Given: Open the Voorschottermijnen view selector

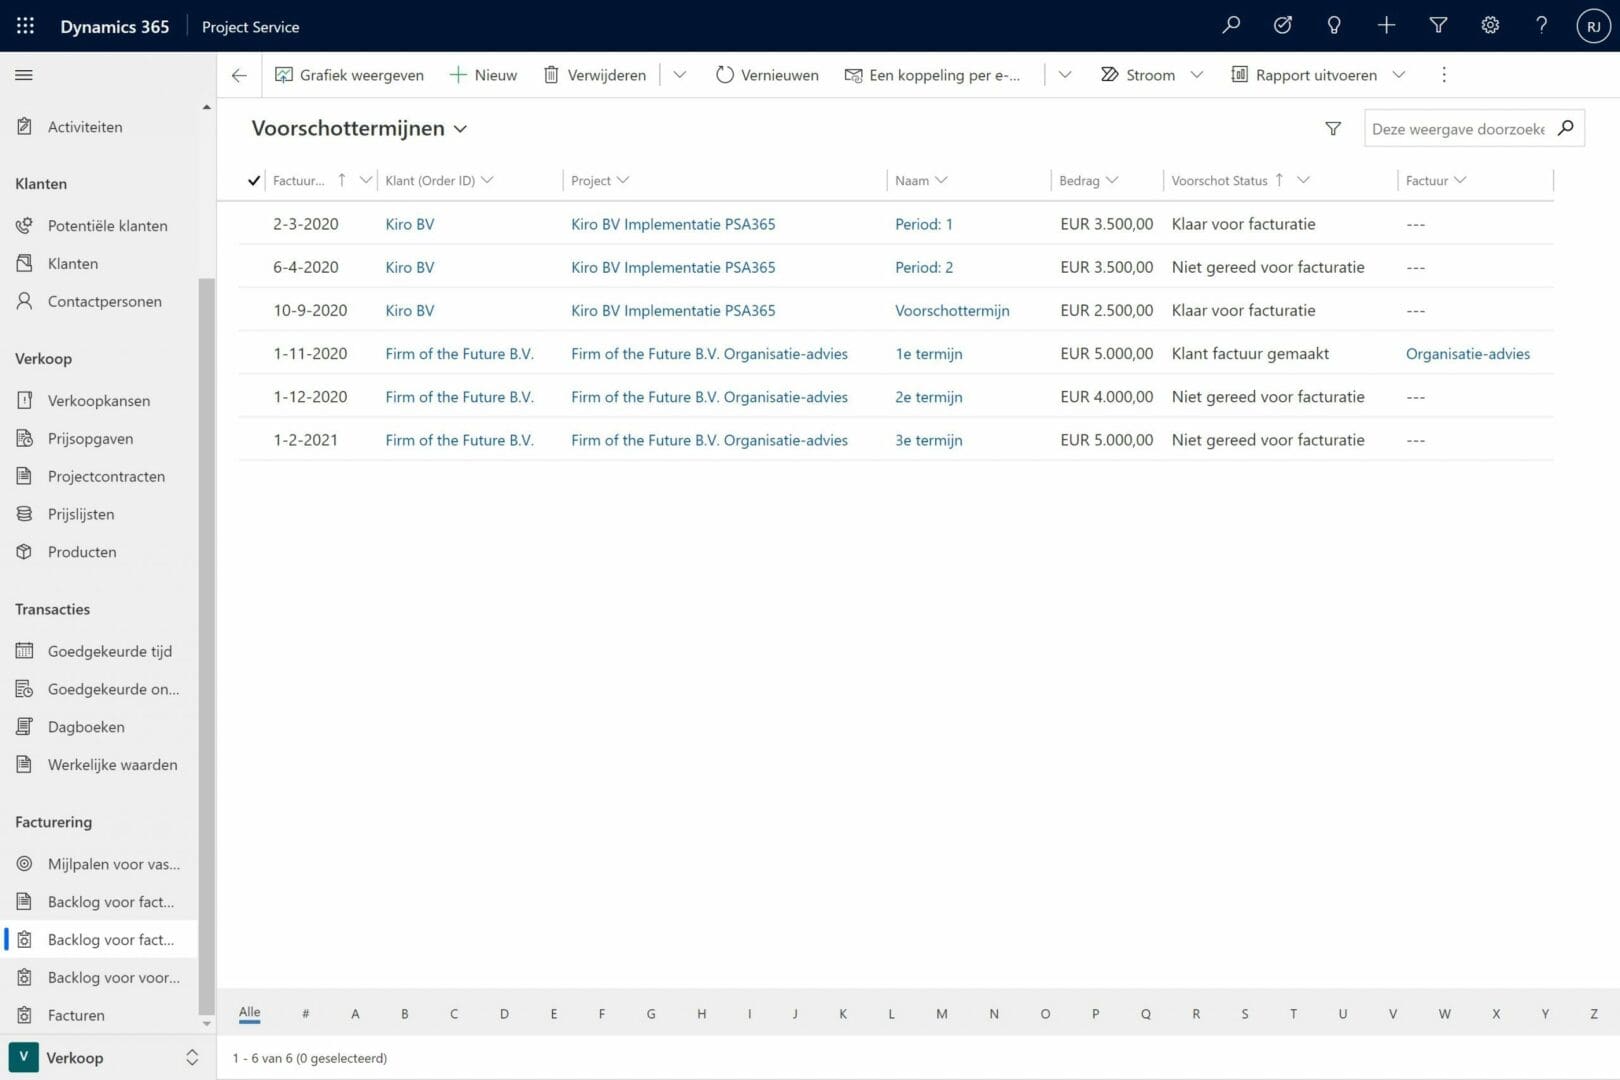Looking at the screenshot, I should (359, 129).
